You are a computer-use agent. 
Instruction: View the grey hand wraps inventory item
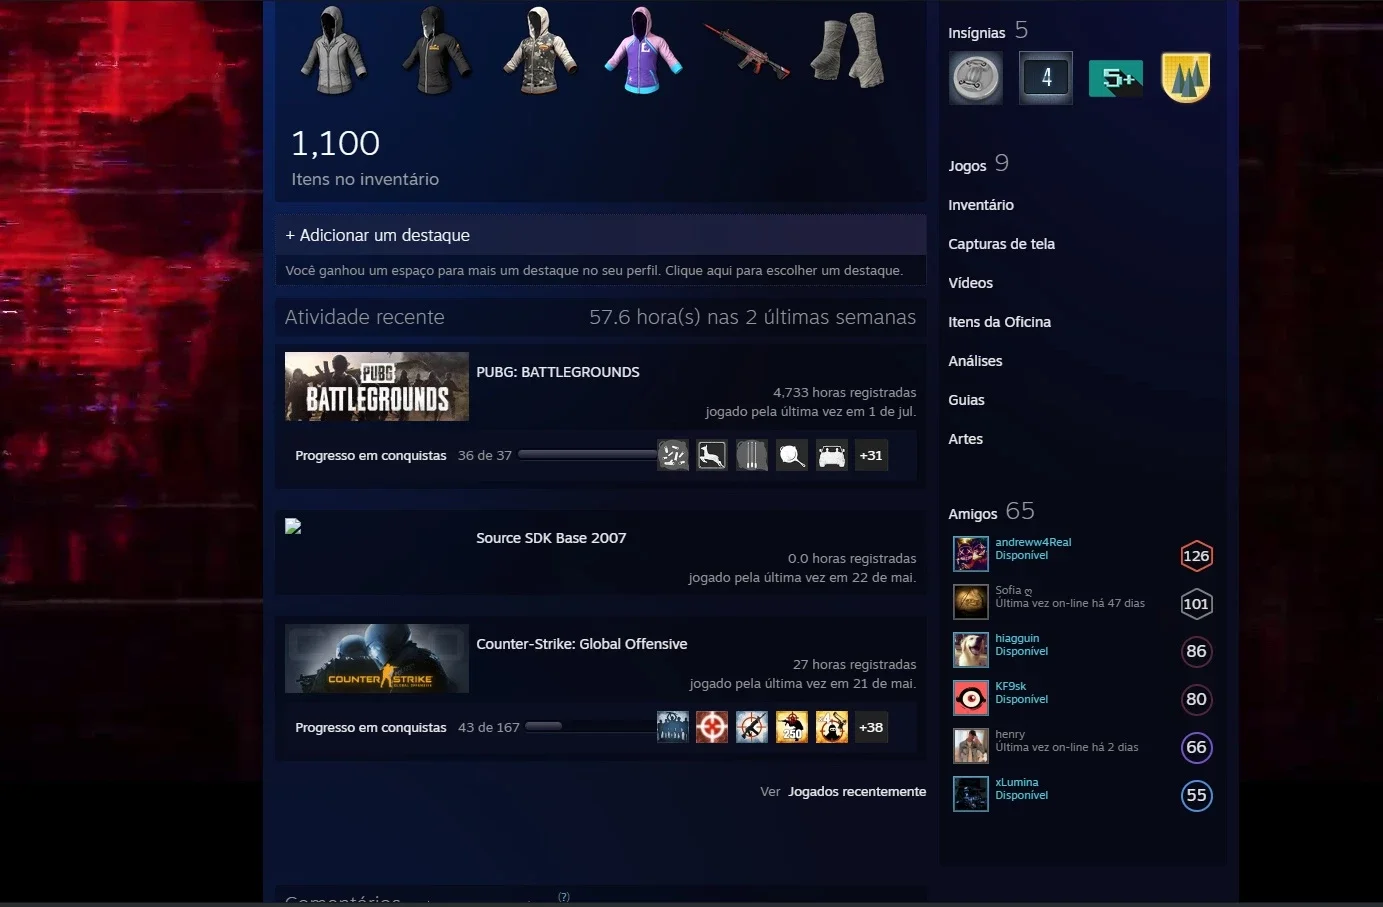click(x=848, y=50)
